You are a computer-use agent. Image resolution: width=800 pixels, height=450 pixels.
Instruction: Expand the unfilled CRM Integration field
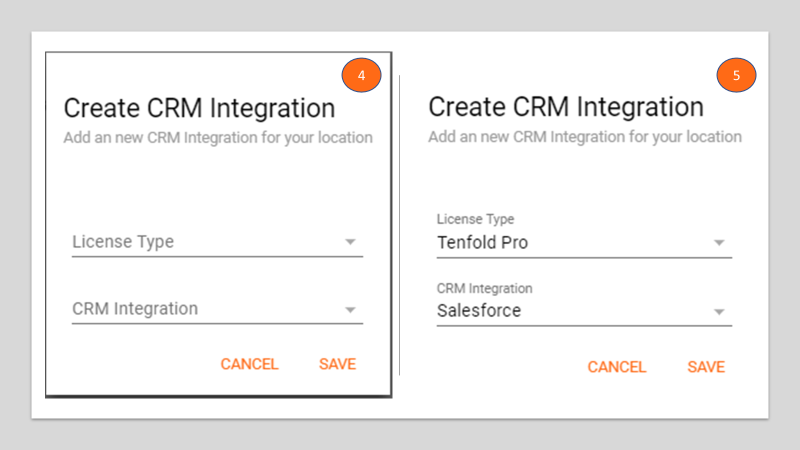pyautogui.click(x=217, y=309)
